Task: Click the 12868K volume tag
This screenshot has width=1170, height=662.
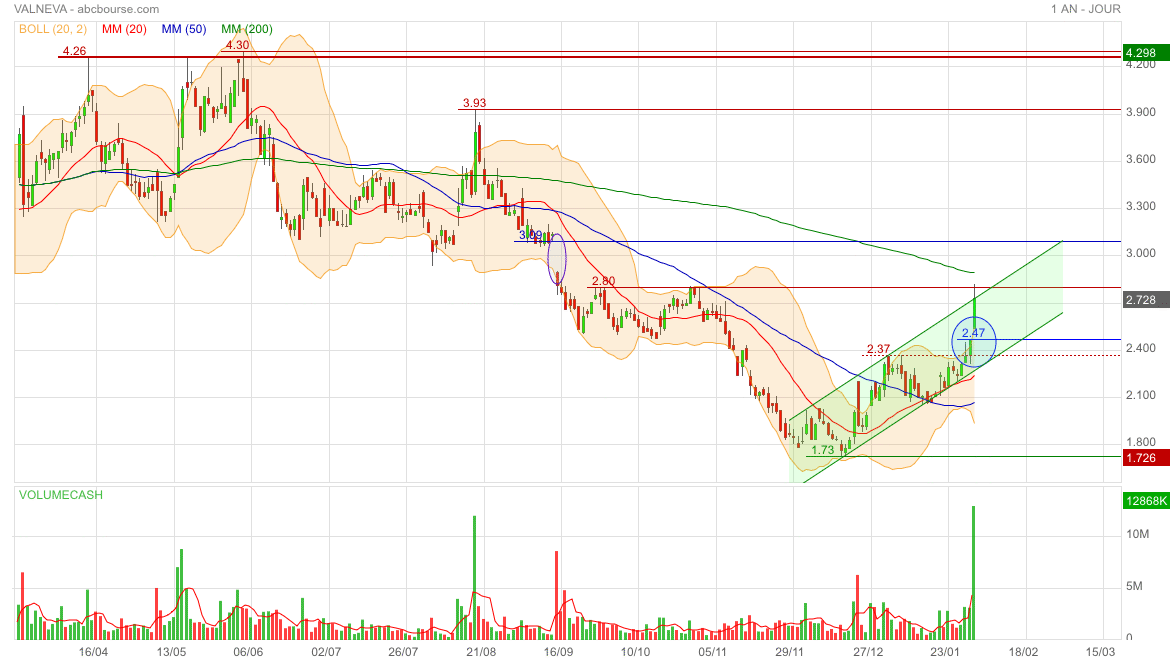Action: (x=1145, y=501)
